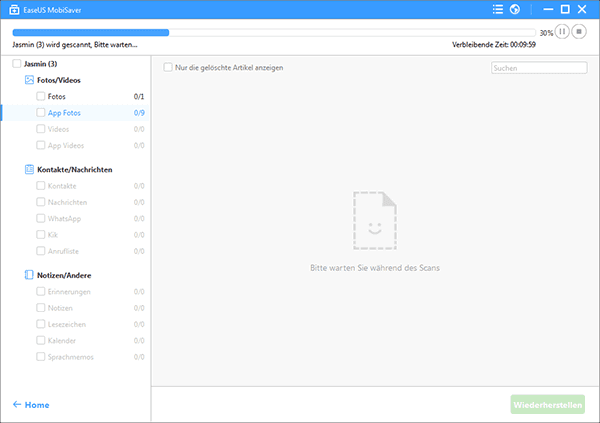Open the Notizen/Andere group heading
This screenshot has height=423, width=600.
(64, 275)
